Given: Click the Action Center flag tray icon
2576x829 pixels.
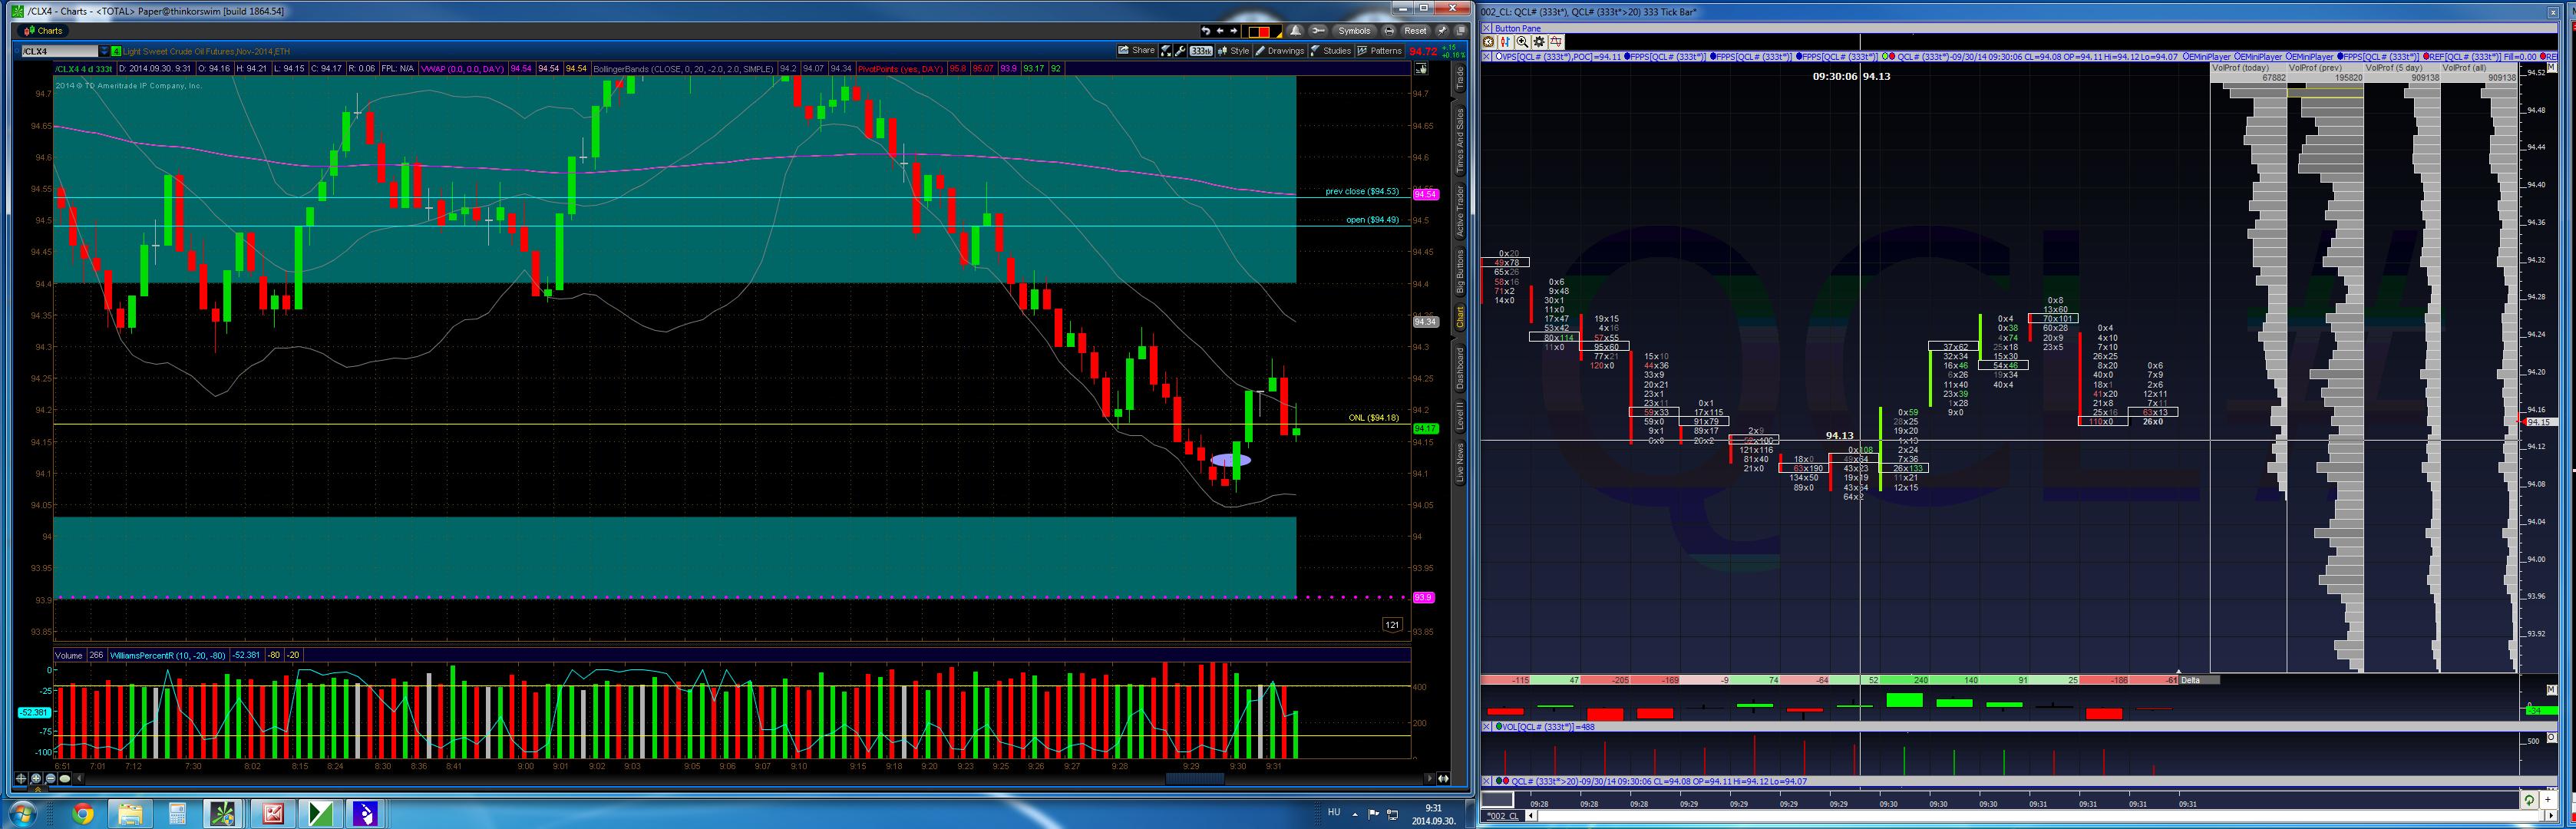Looking at the screenshot, I should (1373, 813).
